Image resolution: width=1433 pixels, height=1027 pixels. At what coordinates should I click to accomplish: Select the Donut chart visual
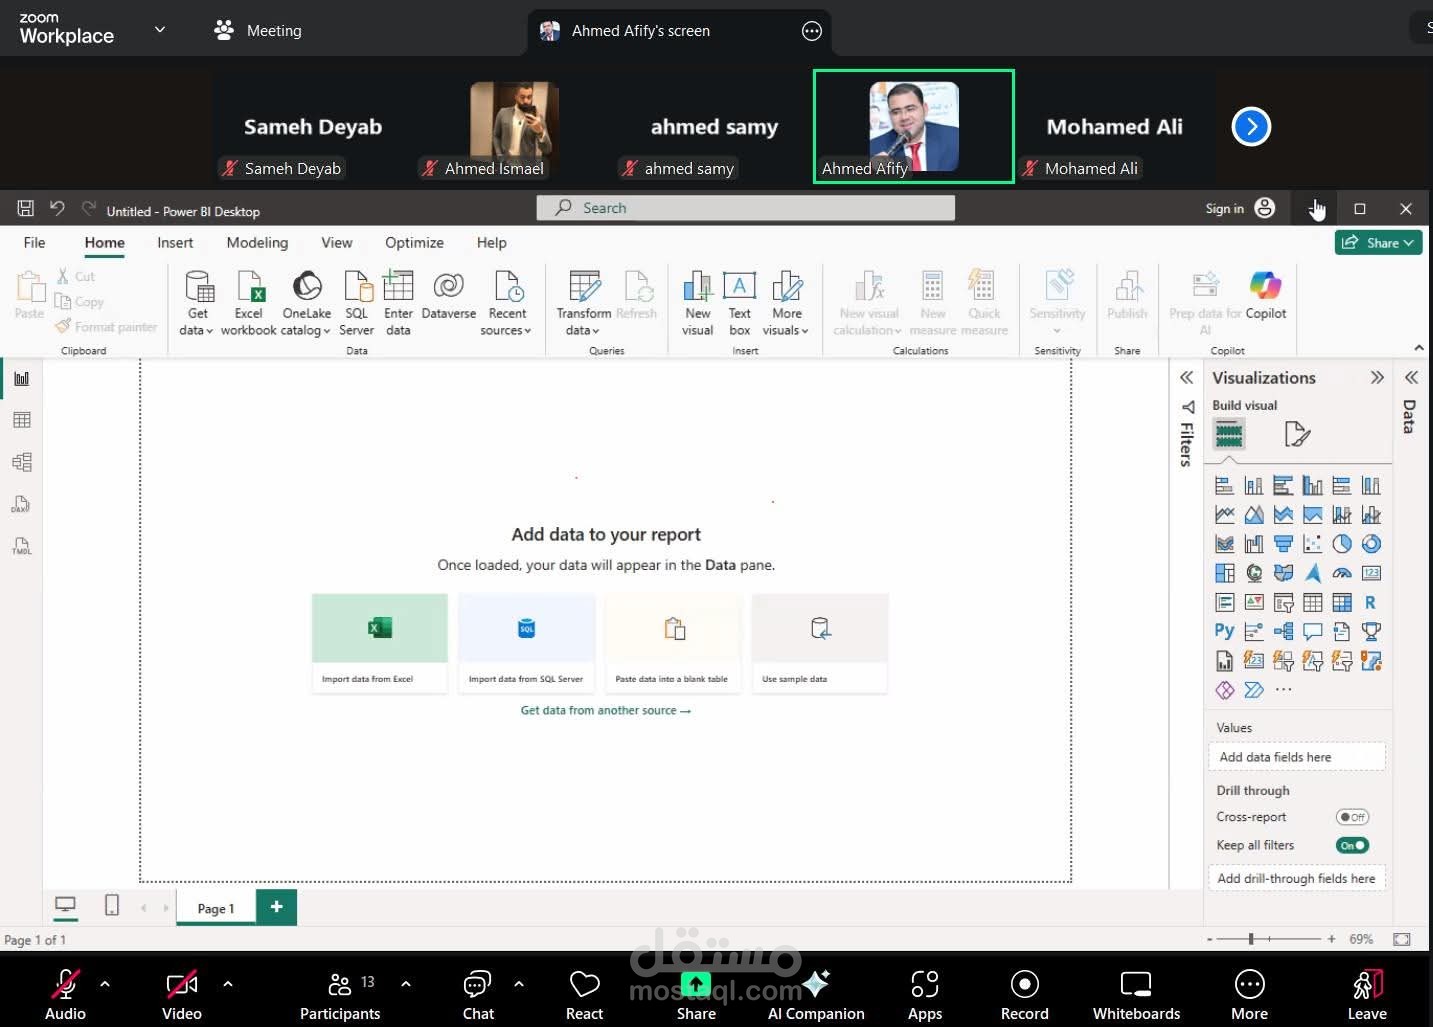click(1371, 544)
